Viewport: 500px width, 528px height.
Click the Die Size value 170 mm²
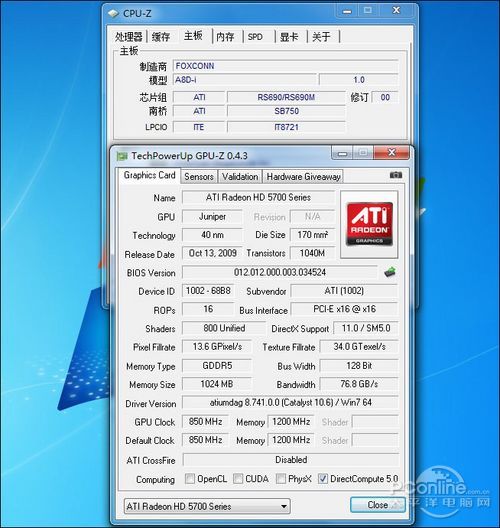coord(312,235)
